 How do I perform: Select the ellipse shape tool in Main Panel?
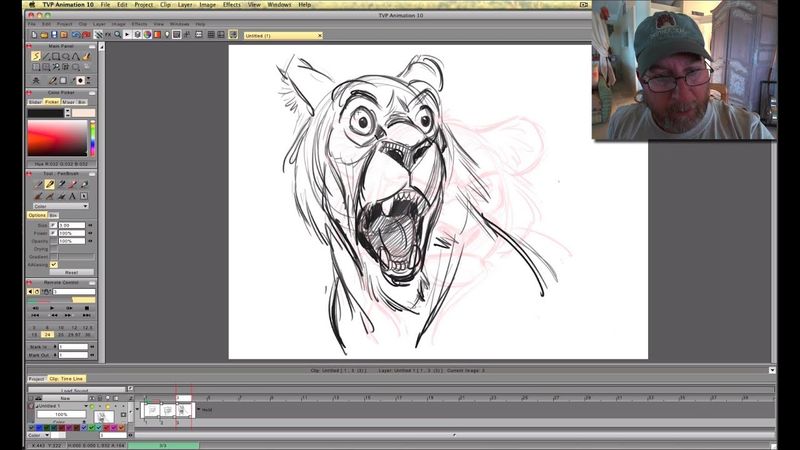click(x=65, y=56)
